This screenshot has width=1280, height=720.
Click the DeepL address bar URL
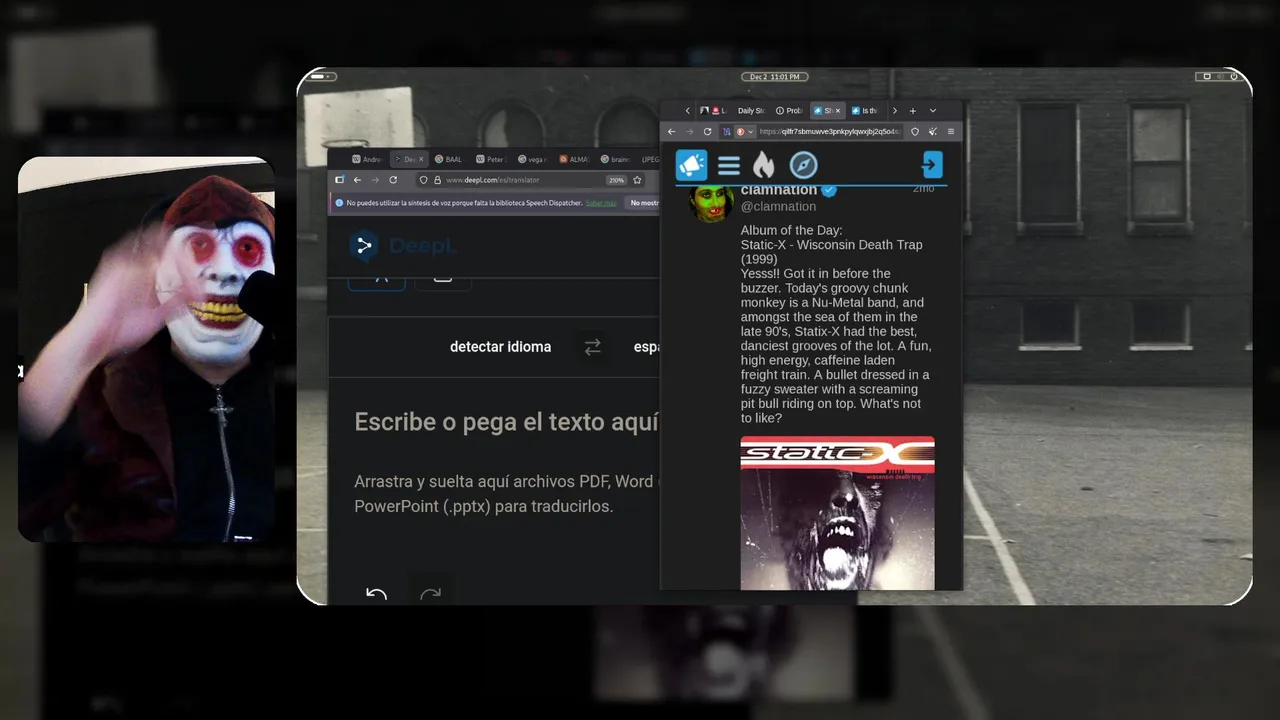[x=492, y=180]
